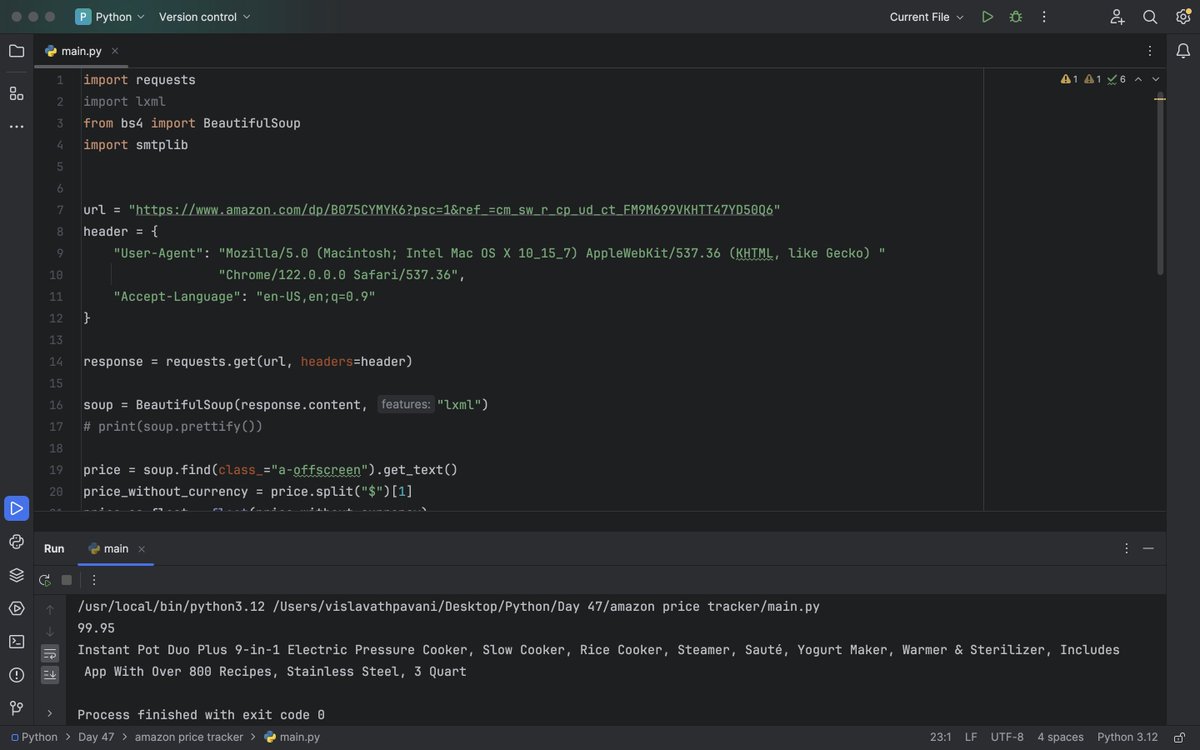
Task: Select the main run tab
Action: click(x=116, y=548)
